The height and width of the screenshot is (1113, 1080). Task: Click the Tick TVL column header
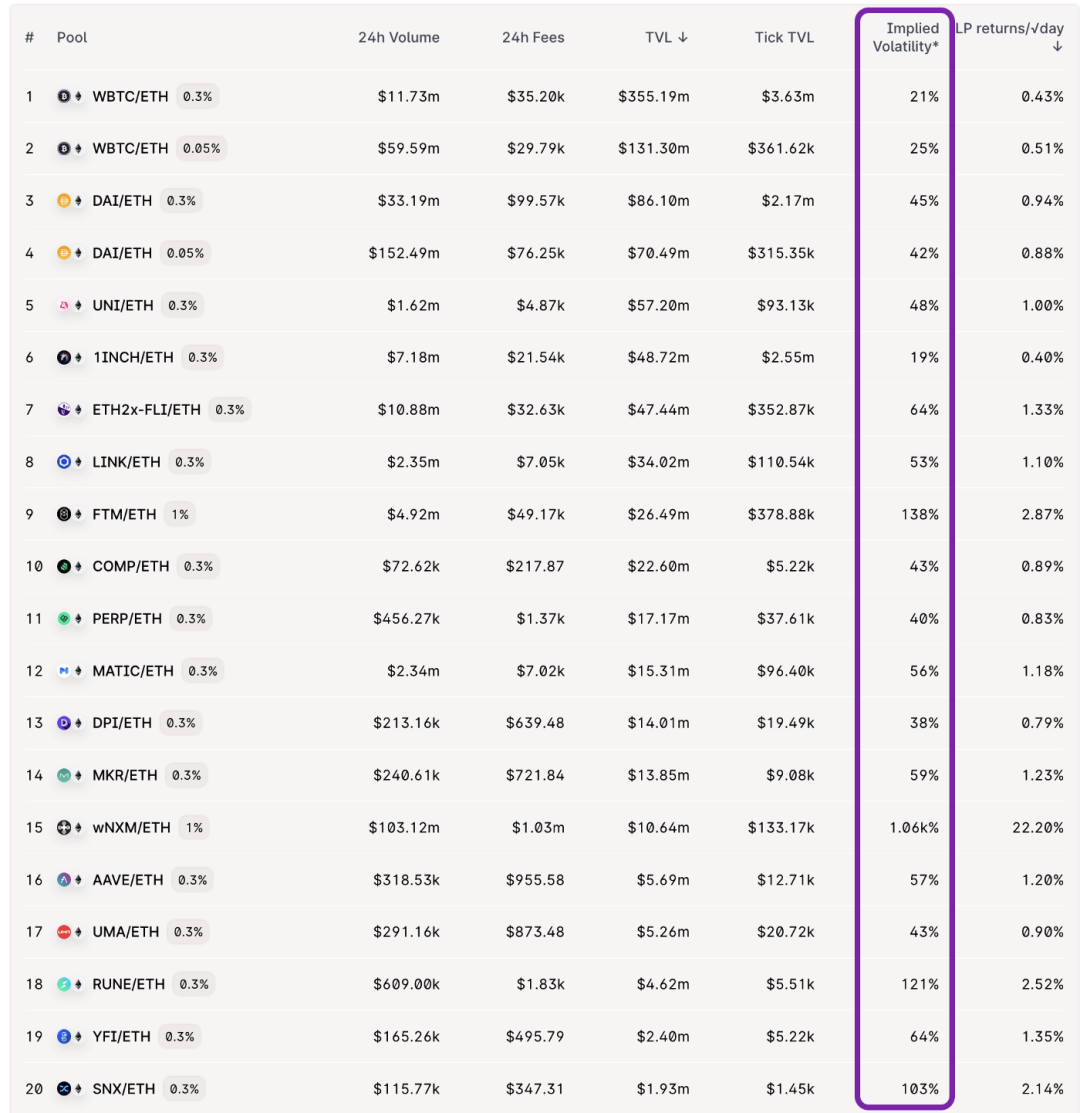(x=784, y=38)
